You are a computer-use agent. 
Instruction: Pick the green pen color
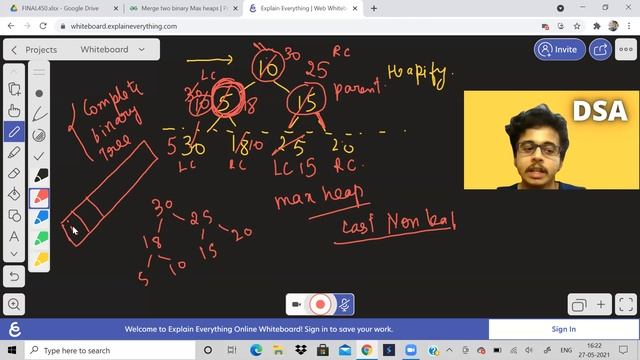pos(40,238)
